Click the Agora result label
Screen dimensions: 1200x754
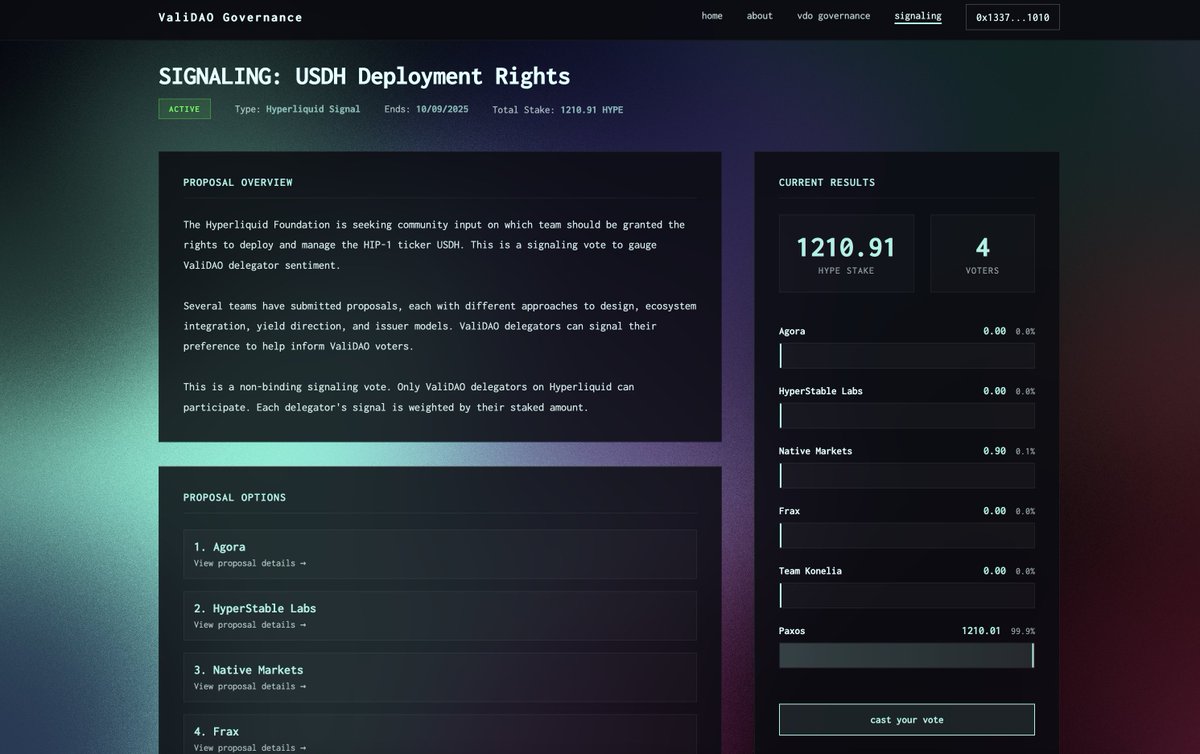pos(792,331)
